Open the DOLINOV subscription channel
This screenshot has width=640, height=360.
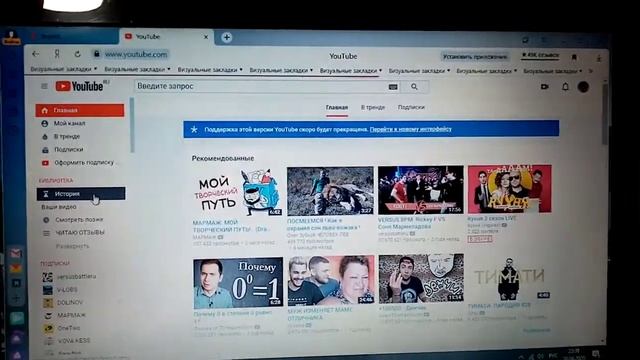point(62,302)
